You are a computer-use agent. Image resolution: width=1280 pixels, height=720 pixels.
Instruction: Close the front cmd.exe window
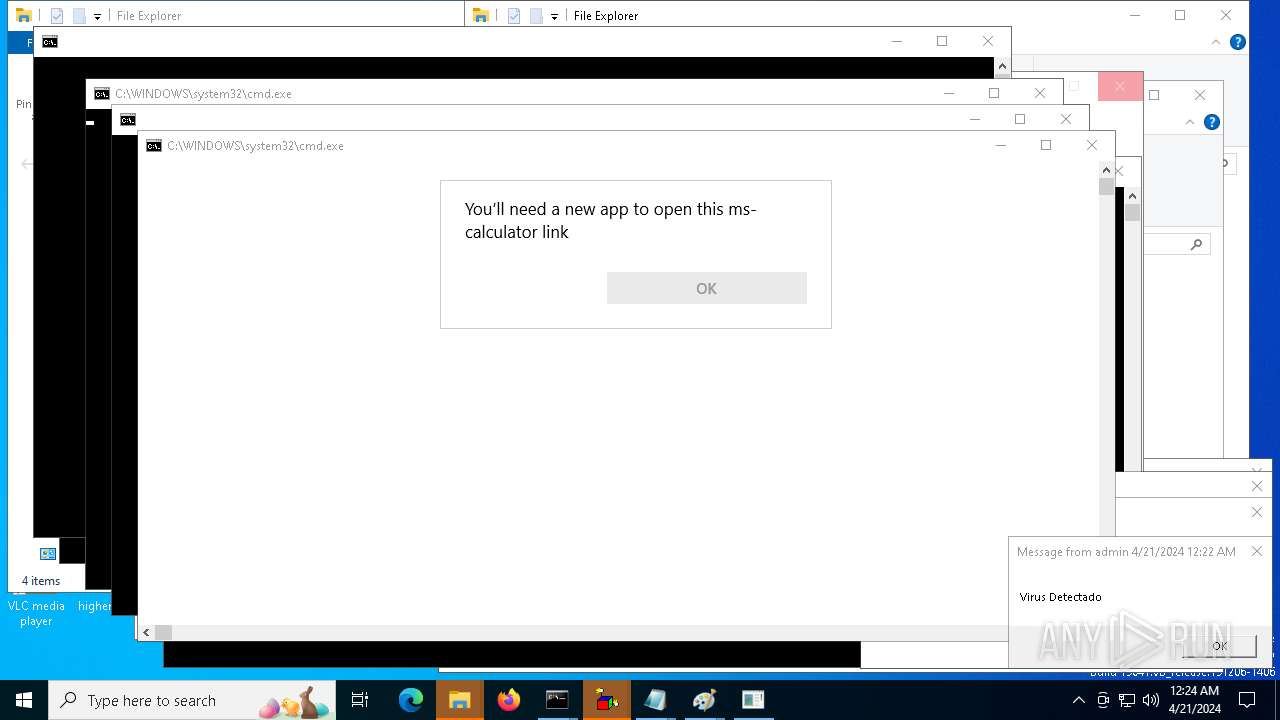(x=1092, y=145)
